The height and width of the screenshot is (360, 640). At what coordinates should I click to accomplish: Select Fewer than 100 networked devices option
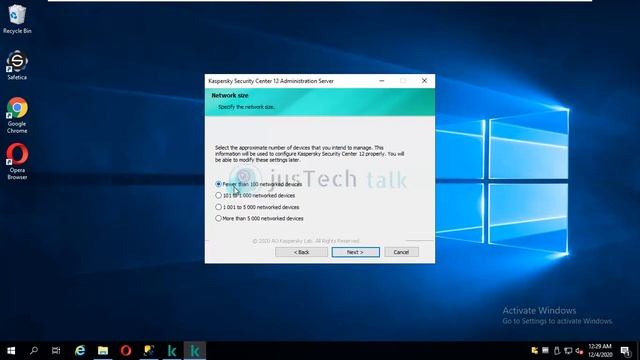tap(259, 184)
